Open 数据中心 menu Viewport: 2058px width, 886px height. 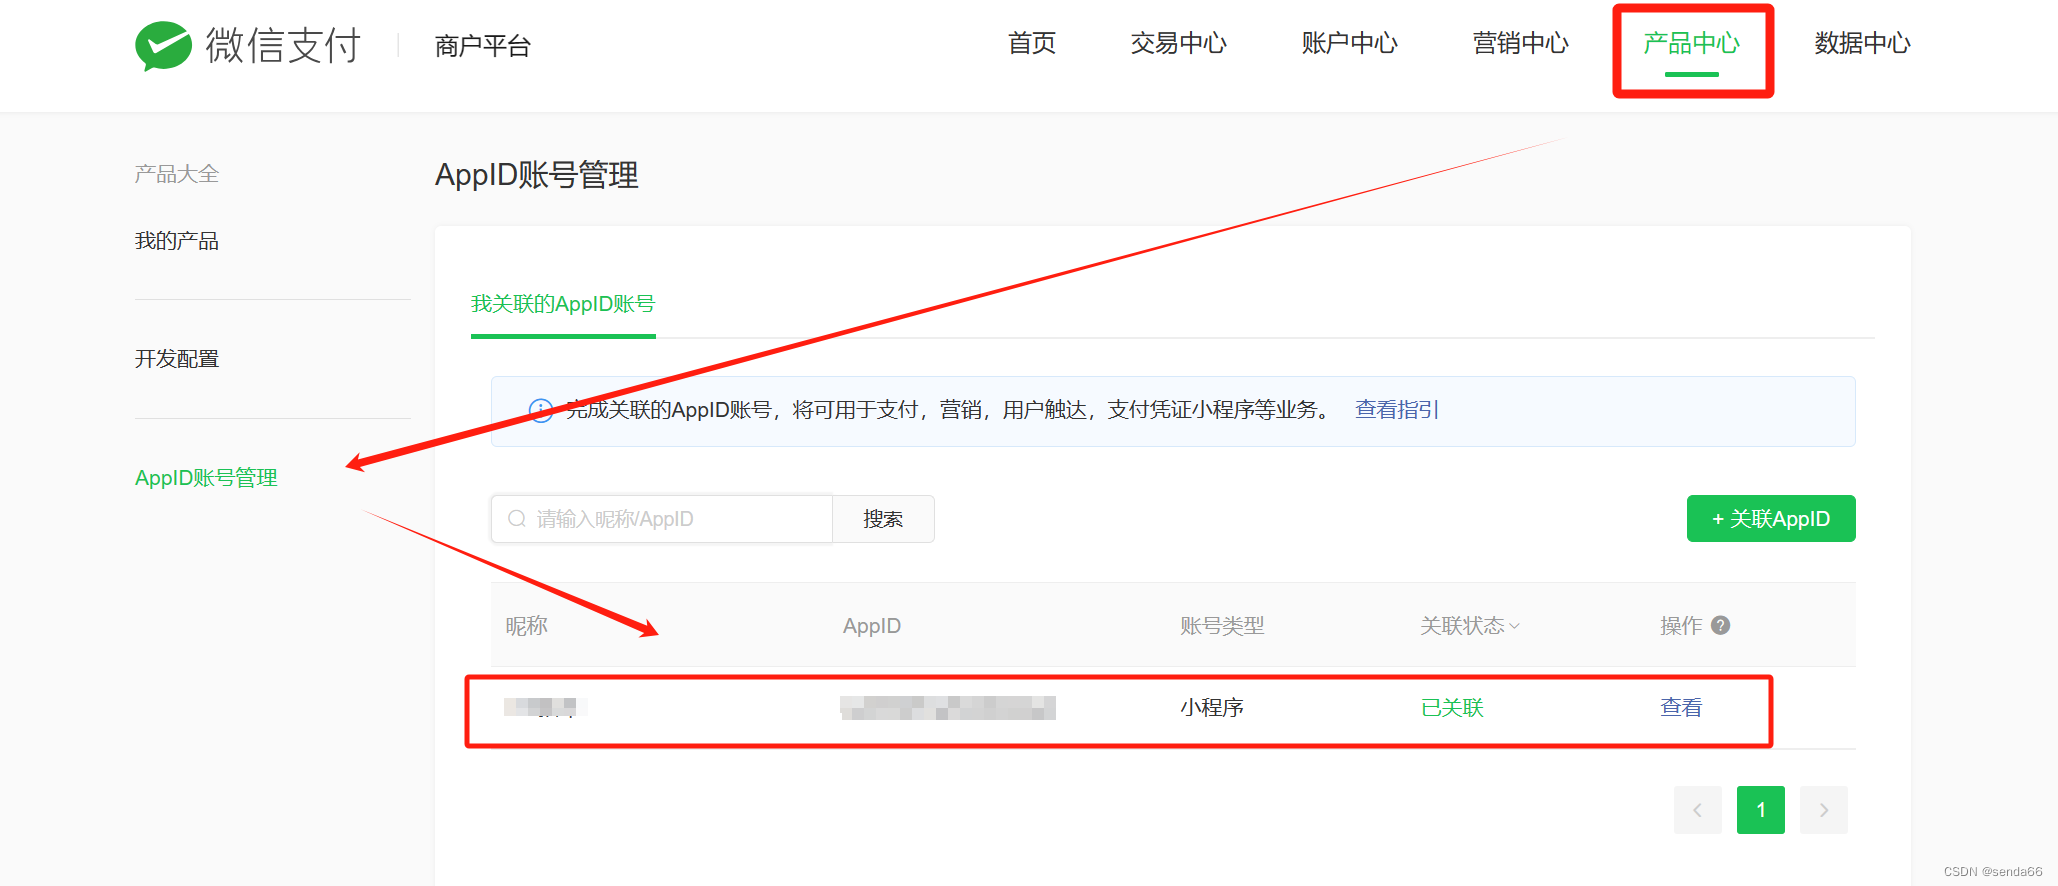1862,44
